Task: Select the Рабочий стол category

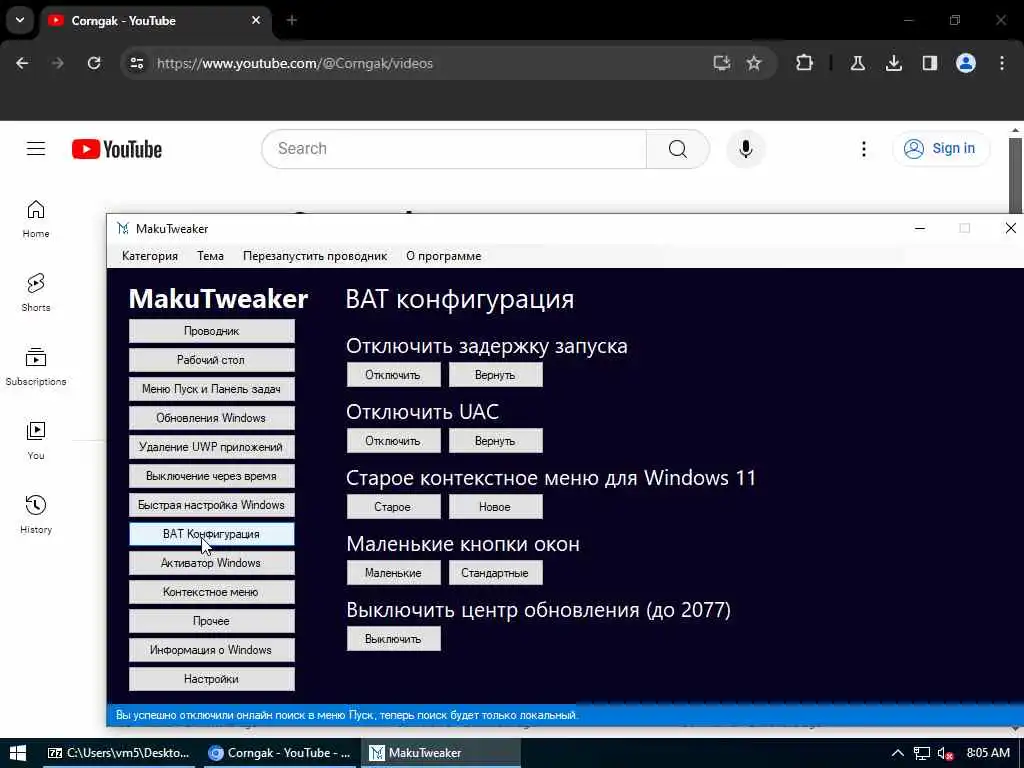Action: pos(212,360)
